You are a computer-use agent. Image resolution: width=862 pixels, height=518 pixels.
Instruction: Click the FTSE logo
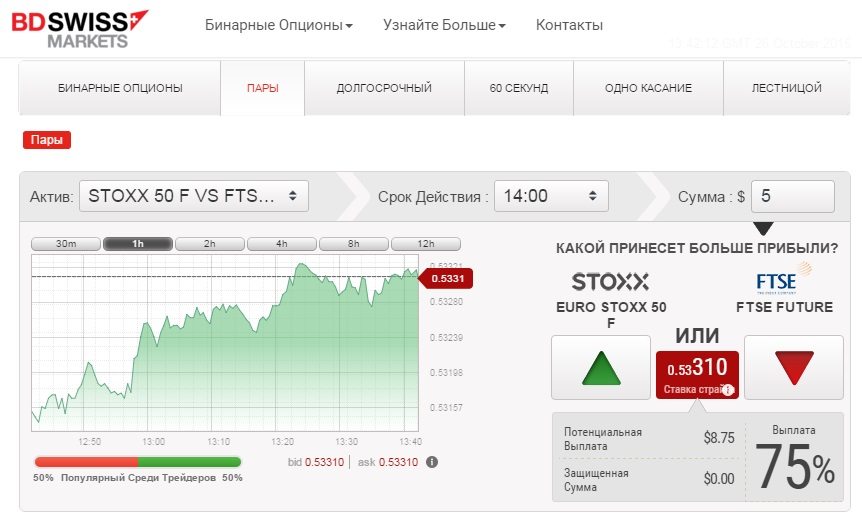tap(784, 279)
